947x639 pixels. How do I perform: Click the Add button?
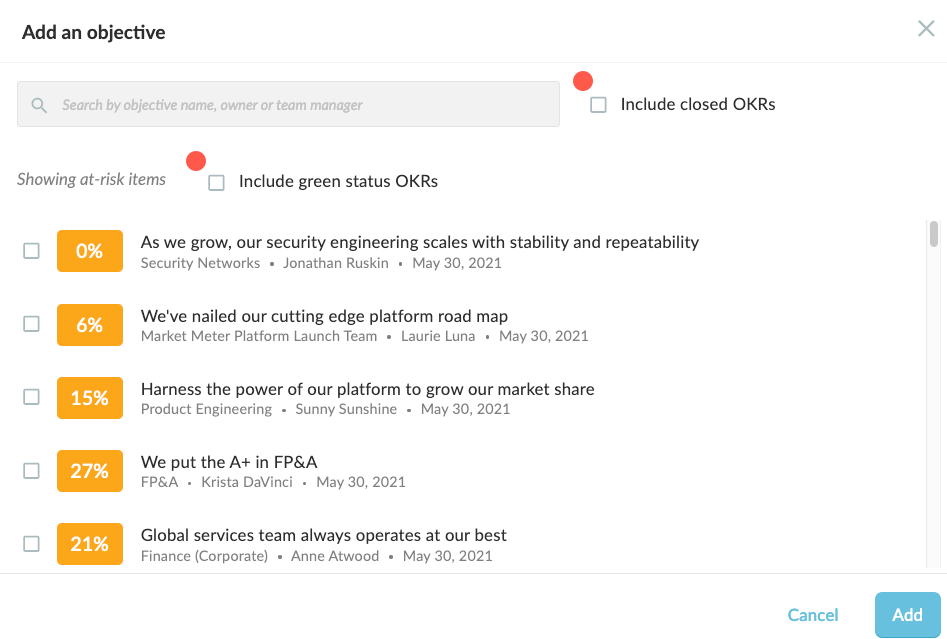point(907,615)
